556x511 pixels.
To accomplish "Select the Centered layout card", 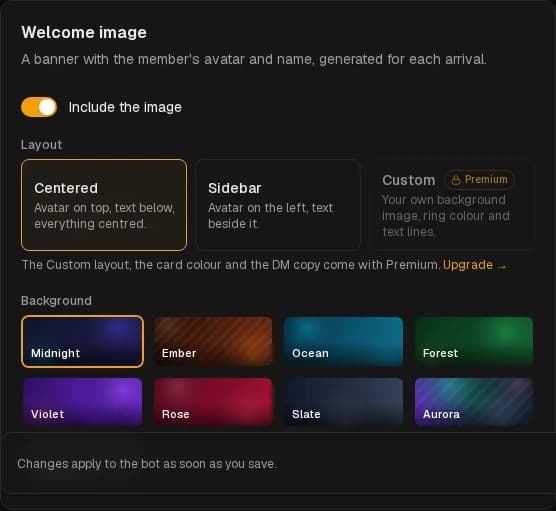I will pyautogui.click(x=104, y=205).
